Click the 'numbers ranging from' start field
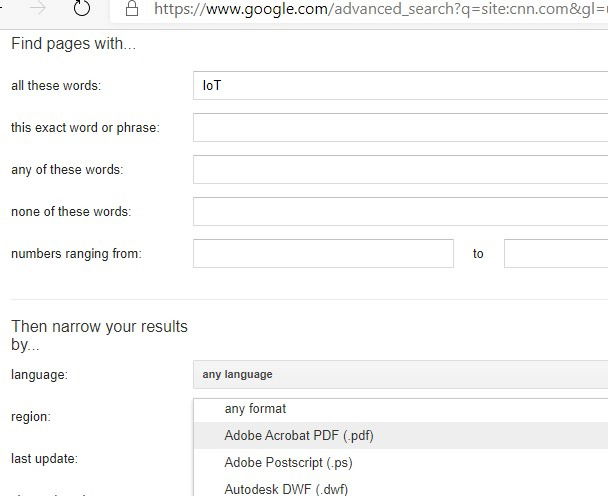The image size is (608, 496). coord(323,254)
